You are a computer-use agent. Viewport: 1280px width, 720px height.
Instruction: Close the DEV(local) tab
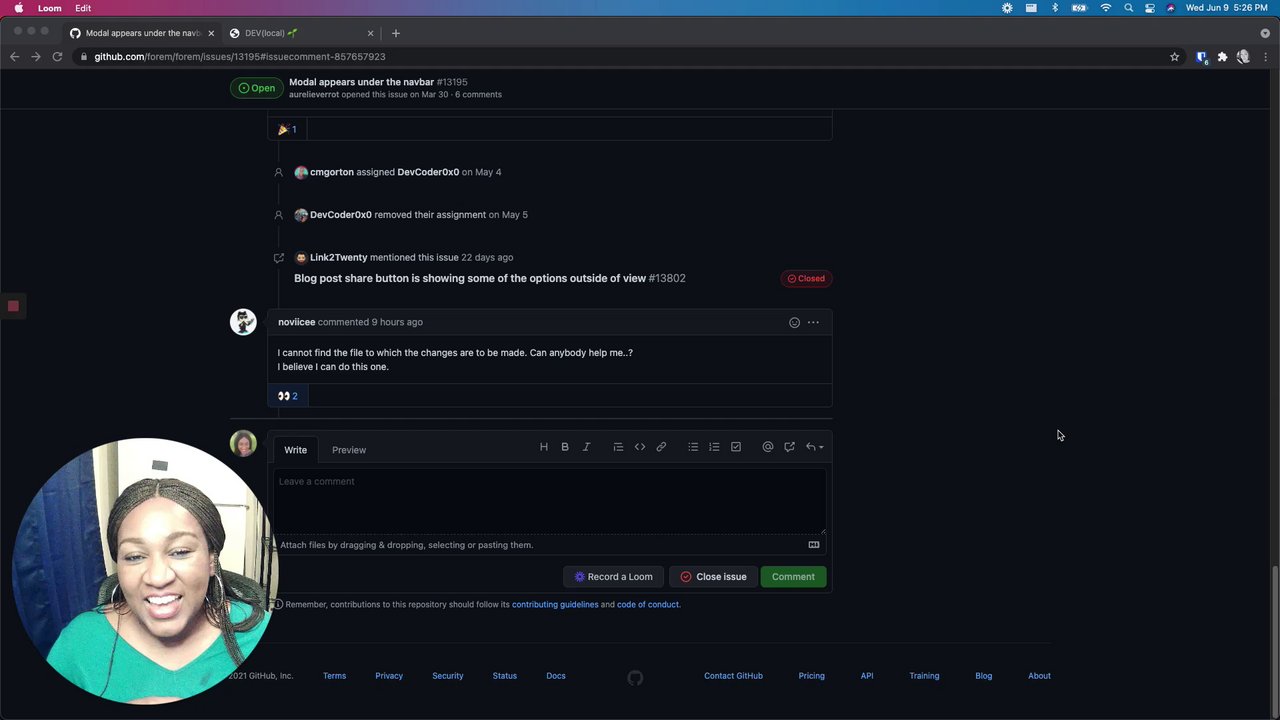(370, 33)
